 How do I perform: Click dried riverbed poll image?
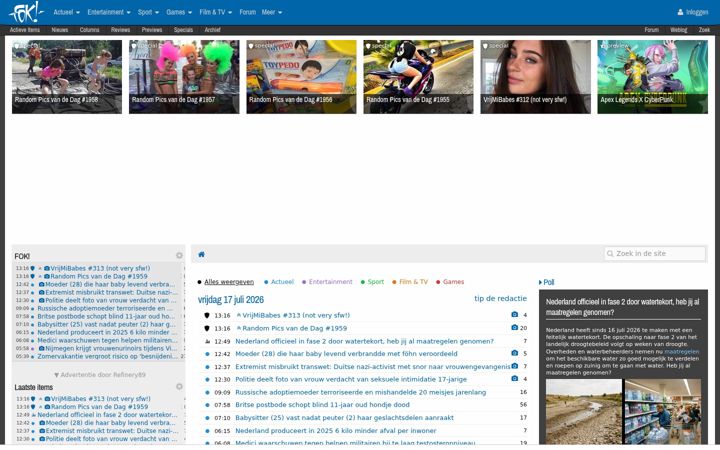coord(584,411)
